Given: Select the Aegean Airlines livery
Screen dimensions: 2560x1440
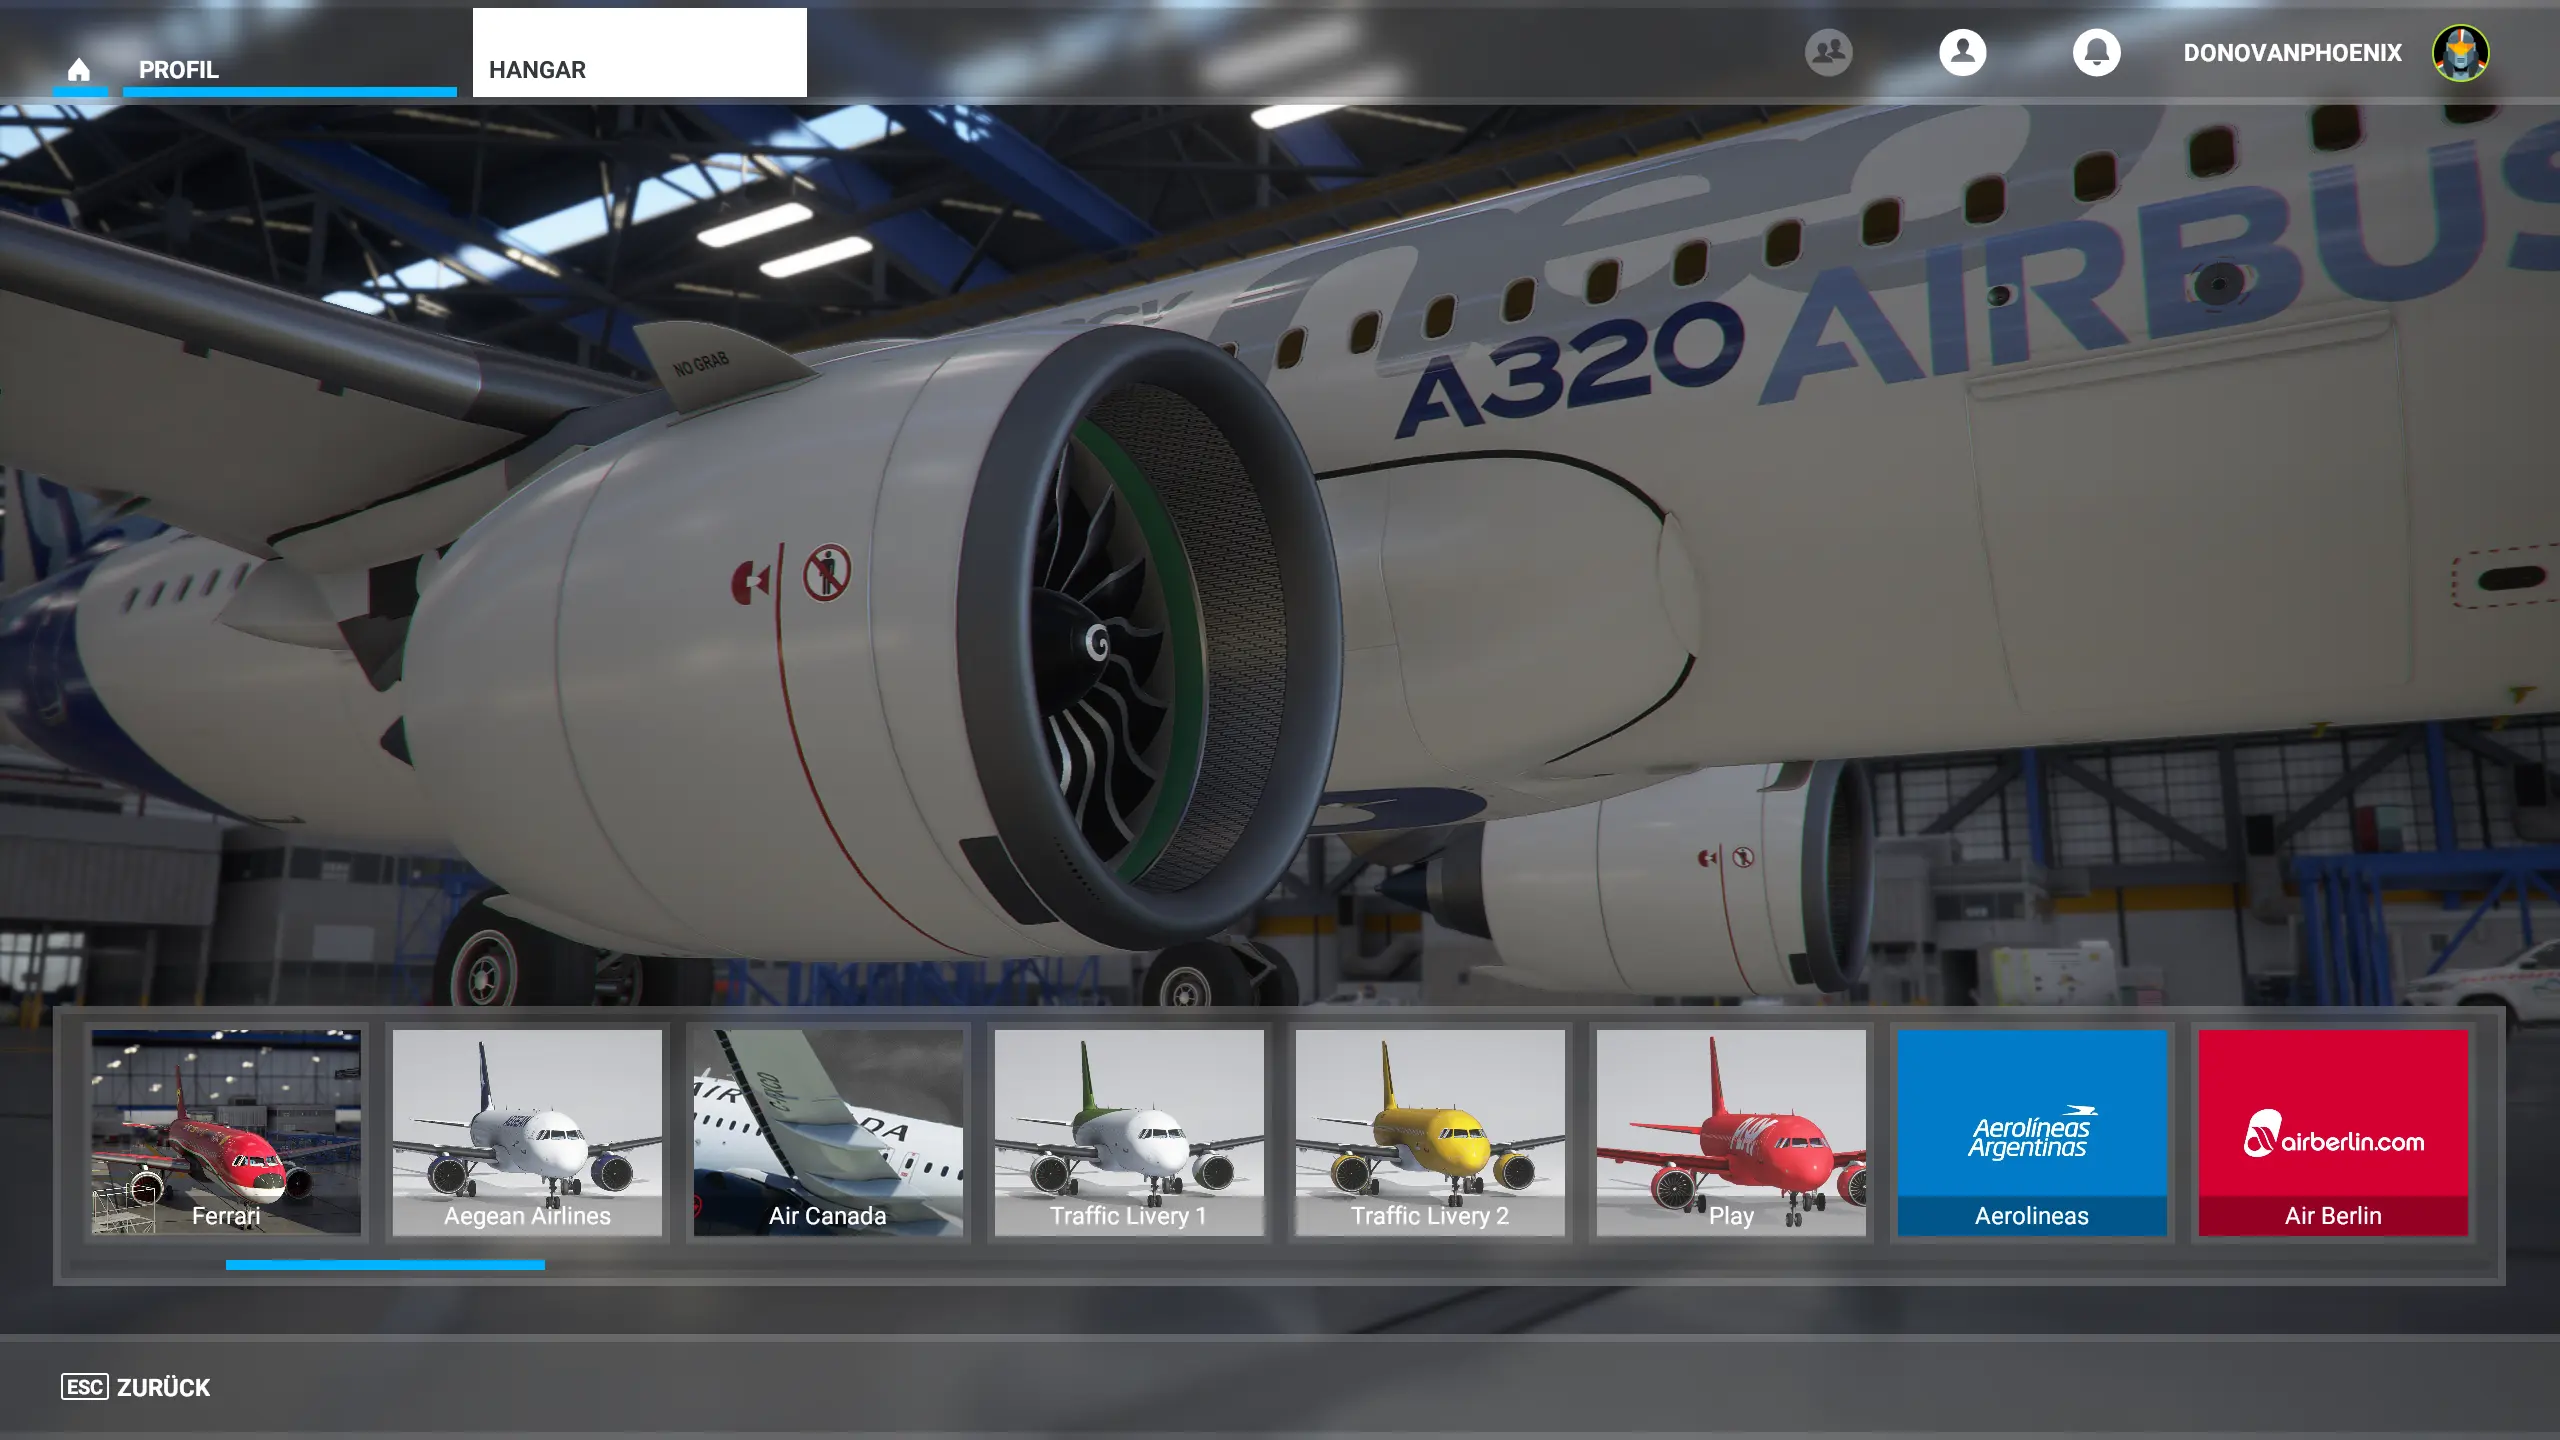Looking at the screenshot, I should (527, 1132).
